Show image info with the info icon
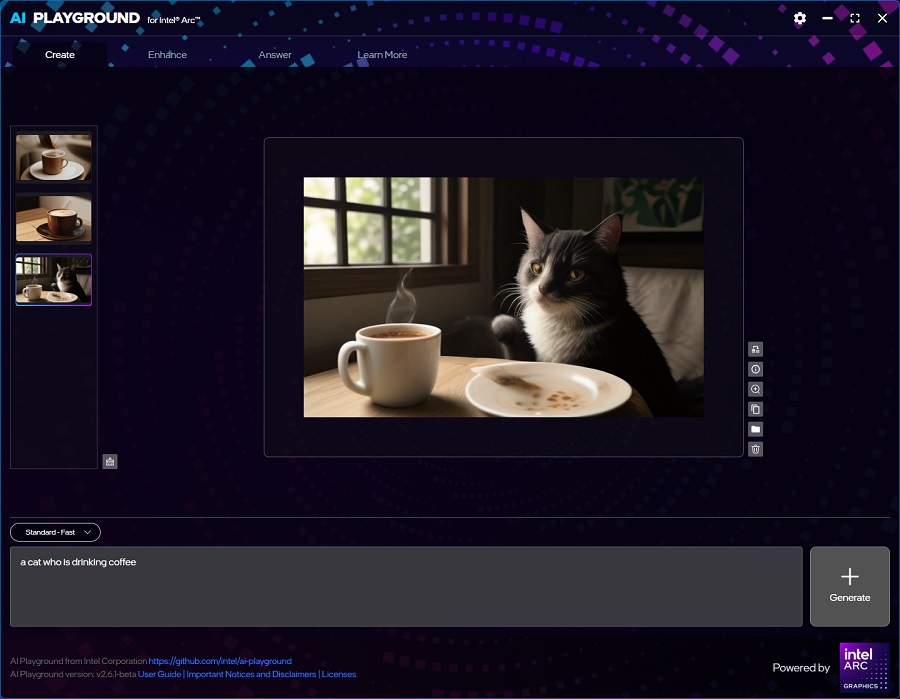The width and height of the screenshot is (900, 699). pos(755,369)
